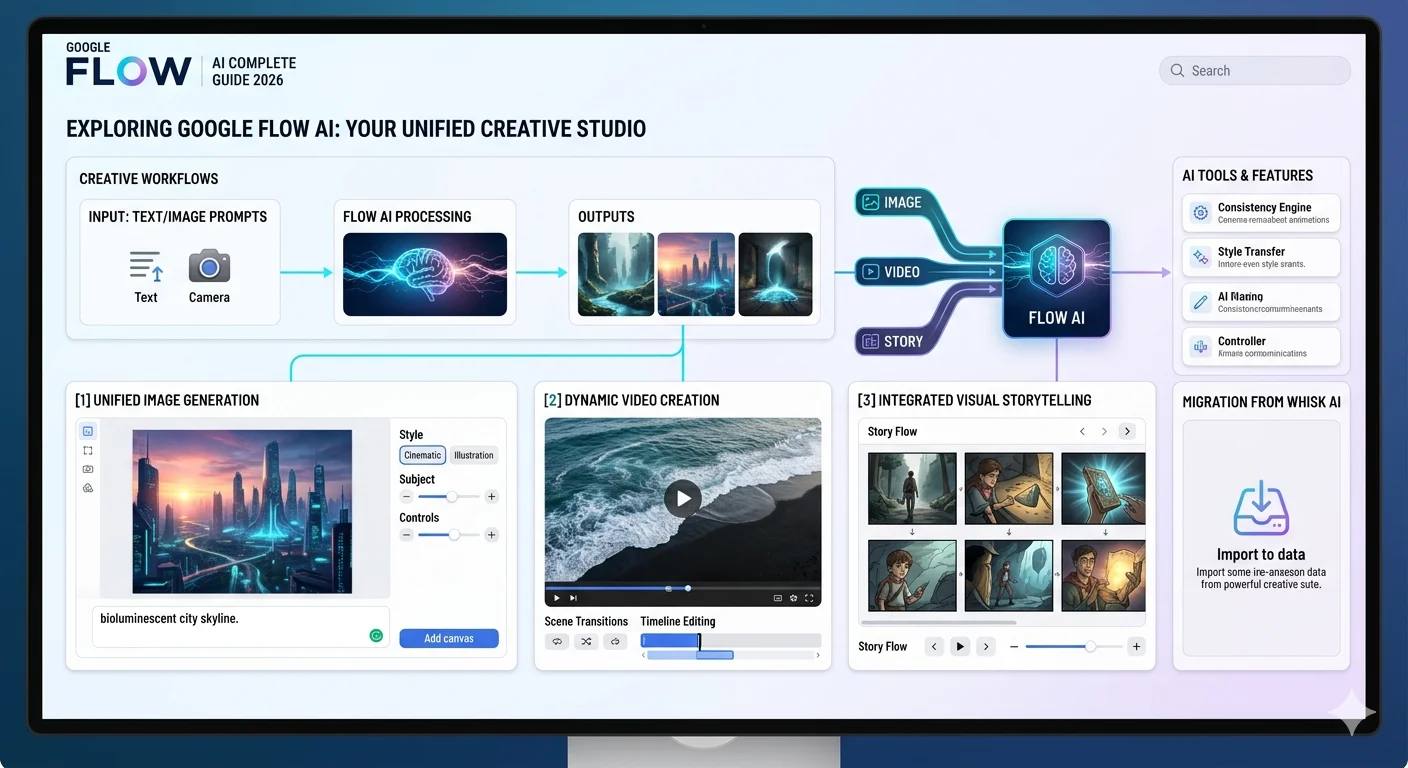Increase the Subject value with its plus button
Image resolution: width=1408 pixels, height=768 pixels.
point(491,496)
